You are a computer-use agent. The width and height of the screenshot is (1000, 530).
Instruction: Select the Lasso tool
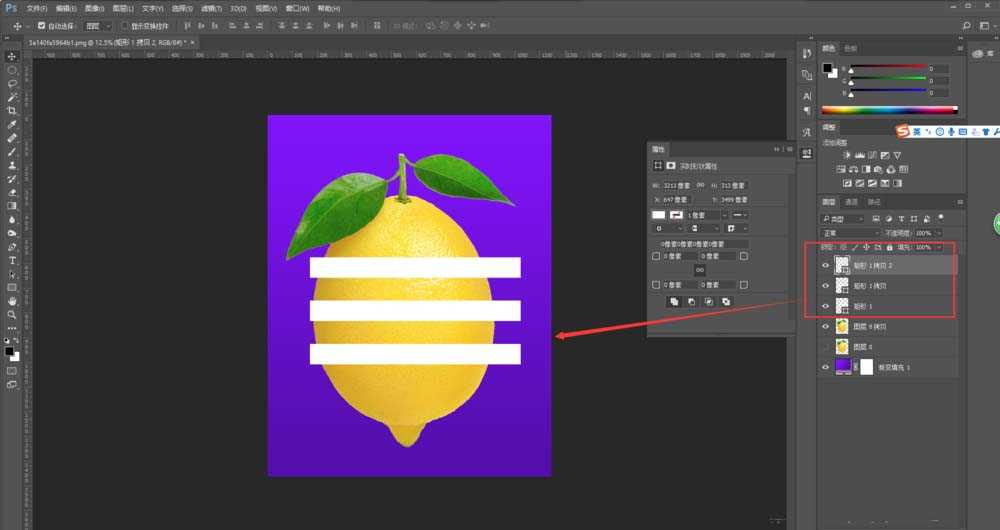pos(12,84)
